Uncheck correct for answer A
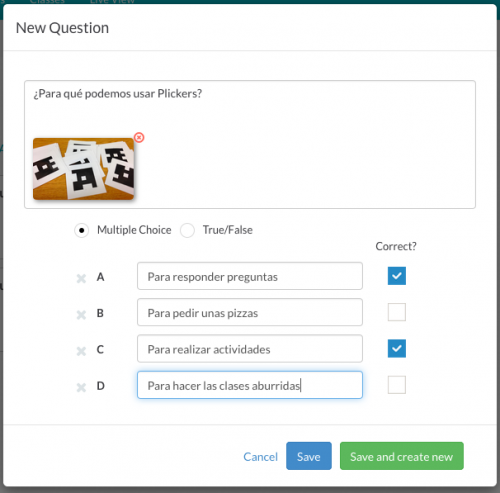This screenshot has height=493, width=500. [397, 276]
